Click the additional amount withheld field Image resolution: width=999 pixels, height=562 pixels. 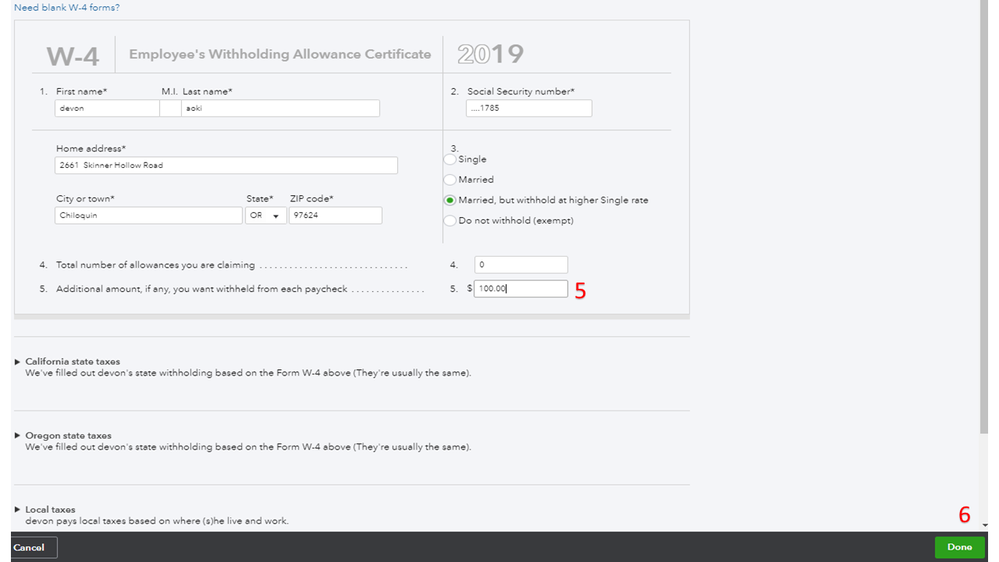point(520,289)
